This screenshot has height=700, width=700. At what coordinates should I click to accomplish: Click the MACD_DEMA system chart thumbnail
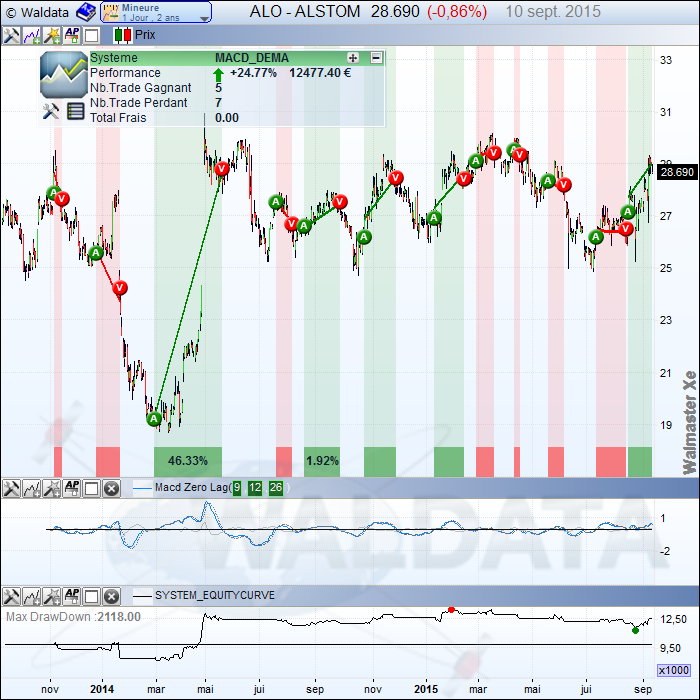(x=64, y=75)
